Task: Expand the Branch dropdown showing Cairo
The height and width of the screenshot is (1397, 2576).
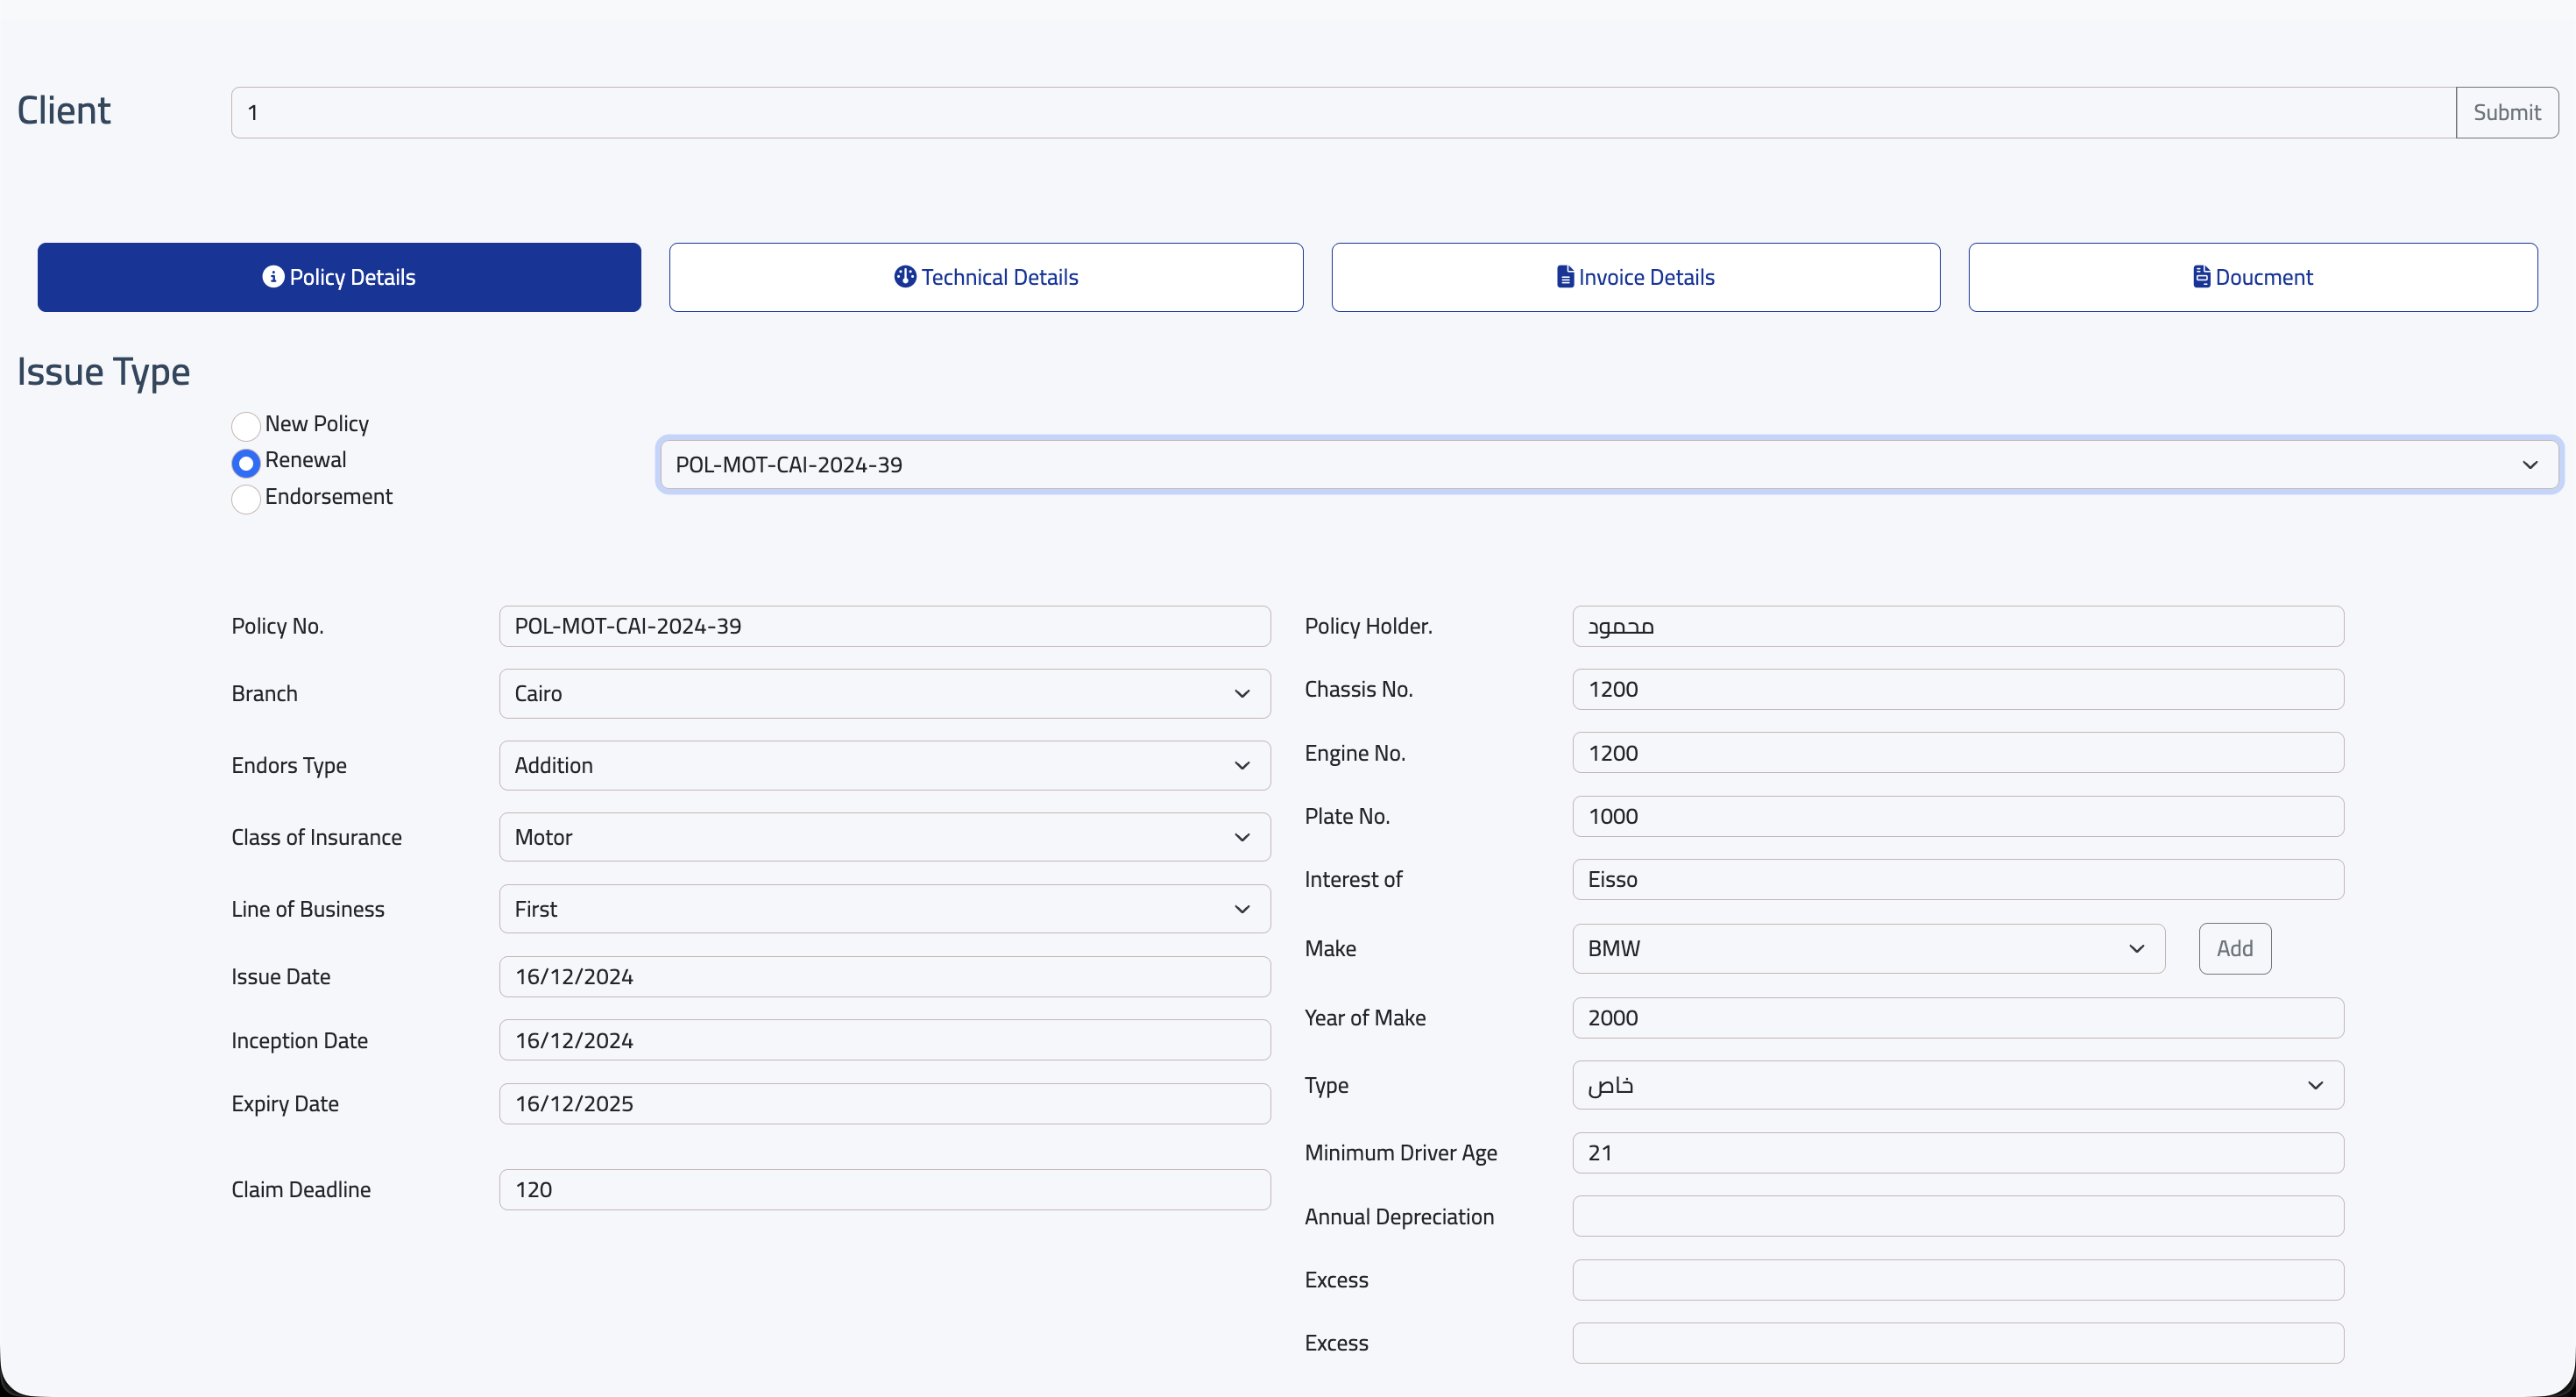Action: click(x=884, y=694)
